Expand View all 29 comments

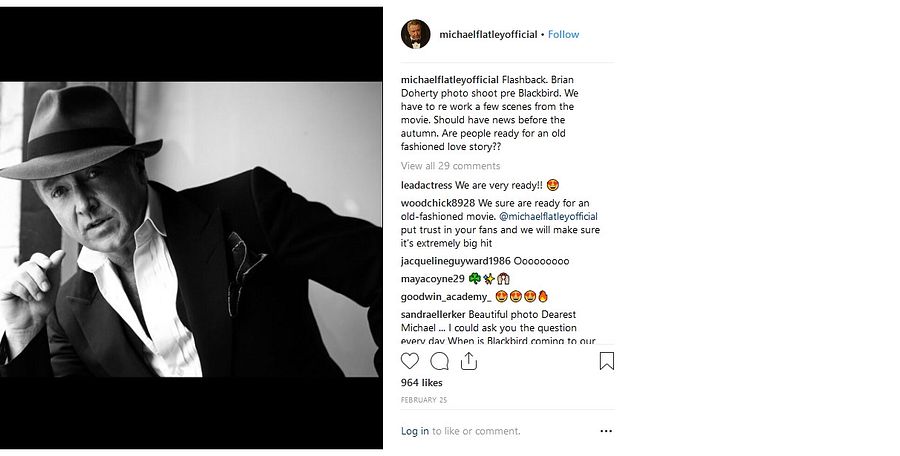point(450,166)
